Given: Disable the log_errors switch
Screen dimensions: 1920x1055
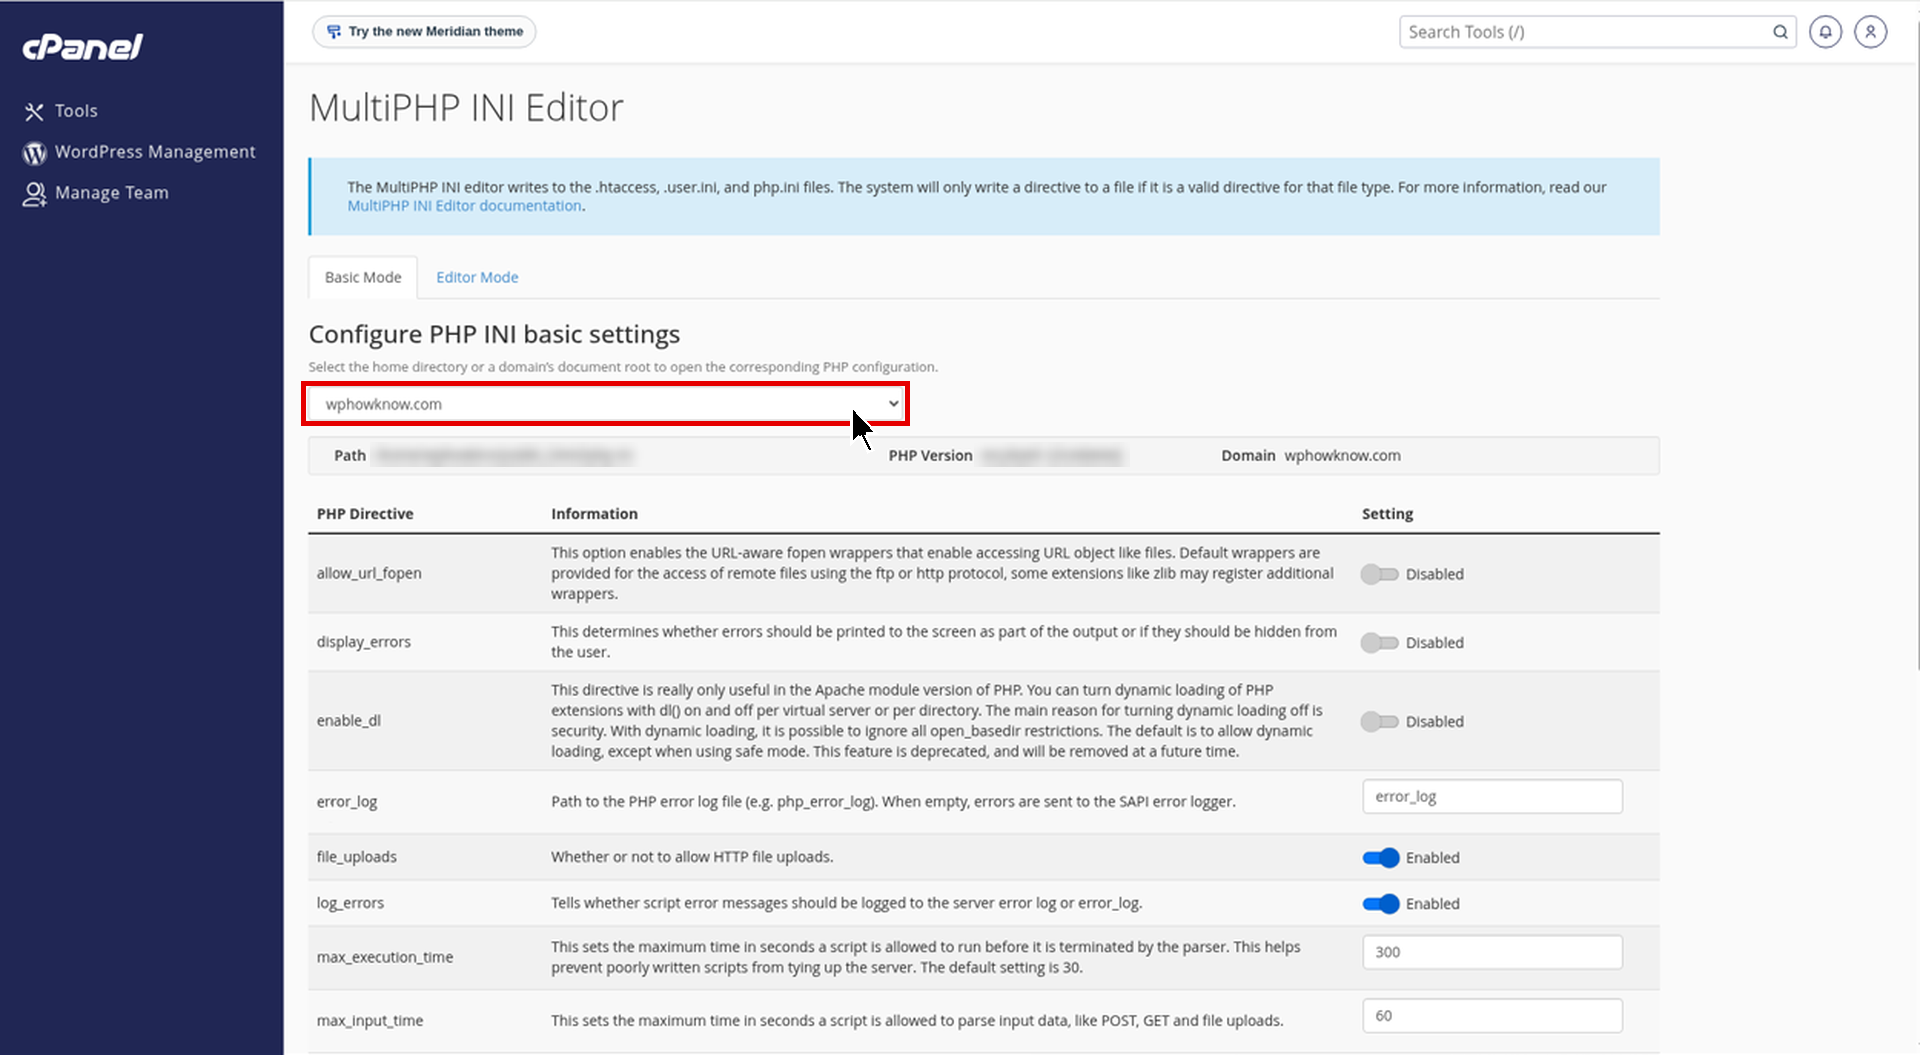Looking at the screenshot, I should click(x=1381, y=903).
